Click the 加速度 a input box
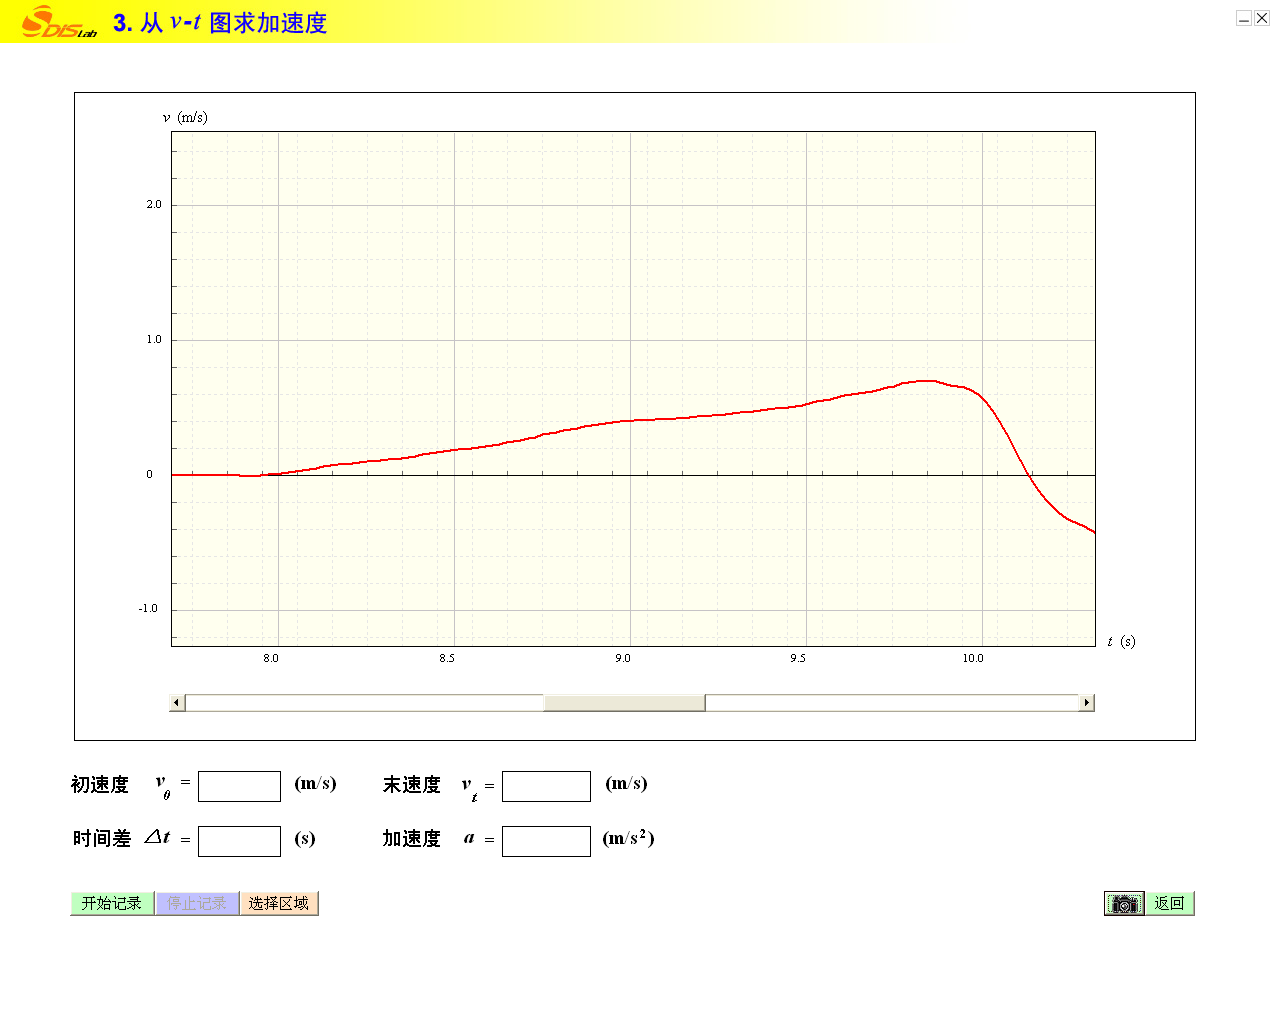The height and width of the screenshot is (1024, 1280). (x=546, y=842)
